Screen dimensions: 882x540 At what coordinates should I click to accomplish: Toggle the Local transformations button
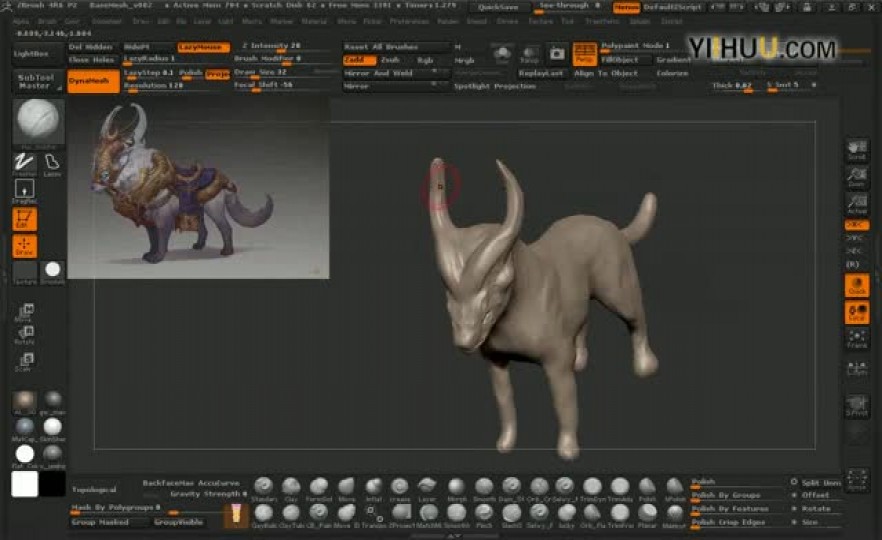857,313
